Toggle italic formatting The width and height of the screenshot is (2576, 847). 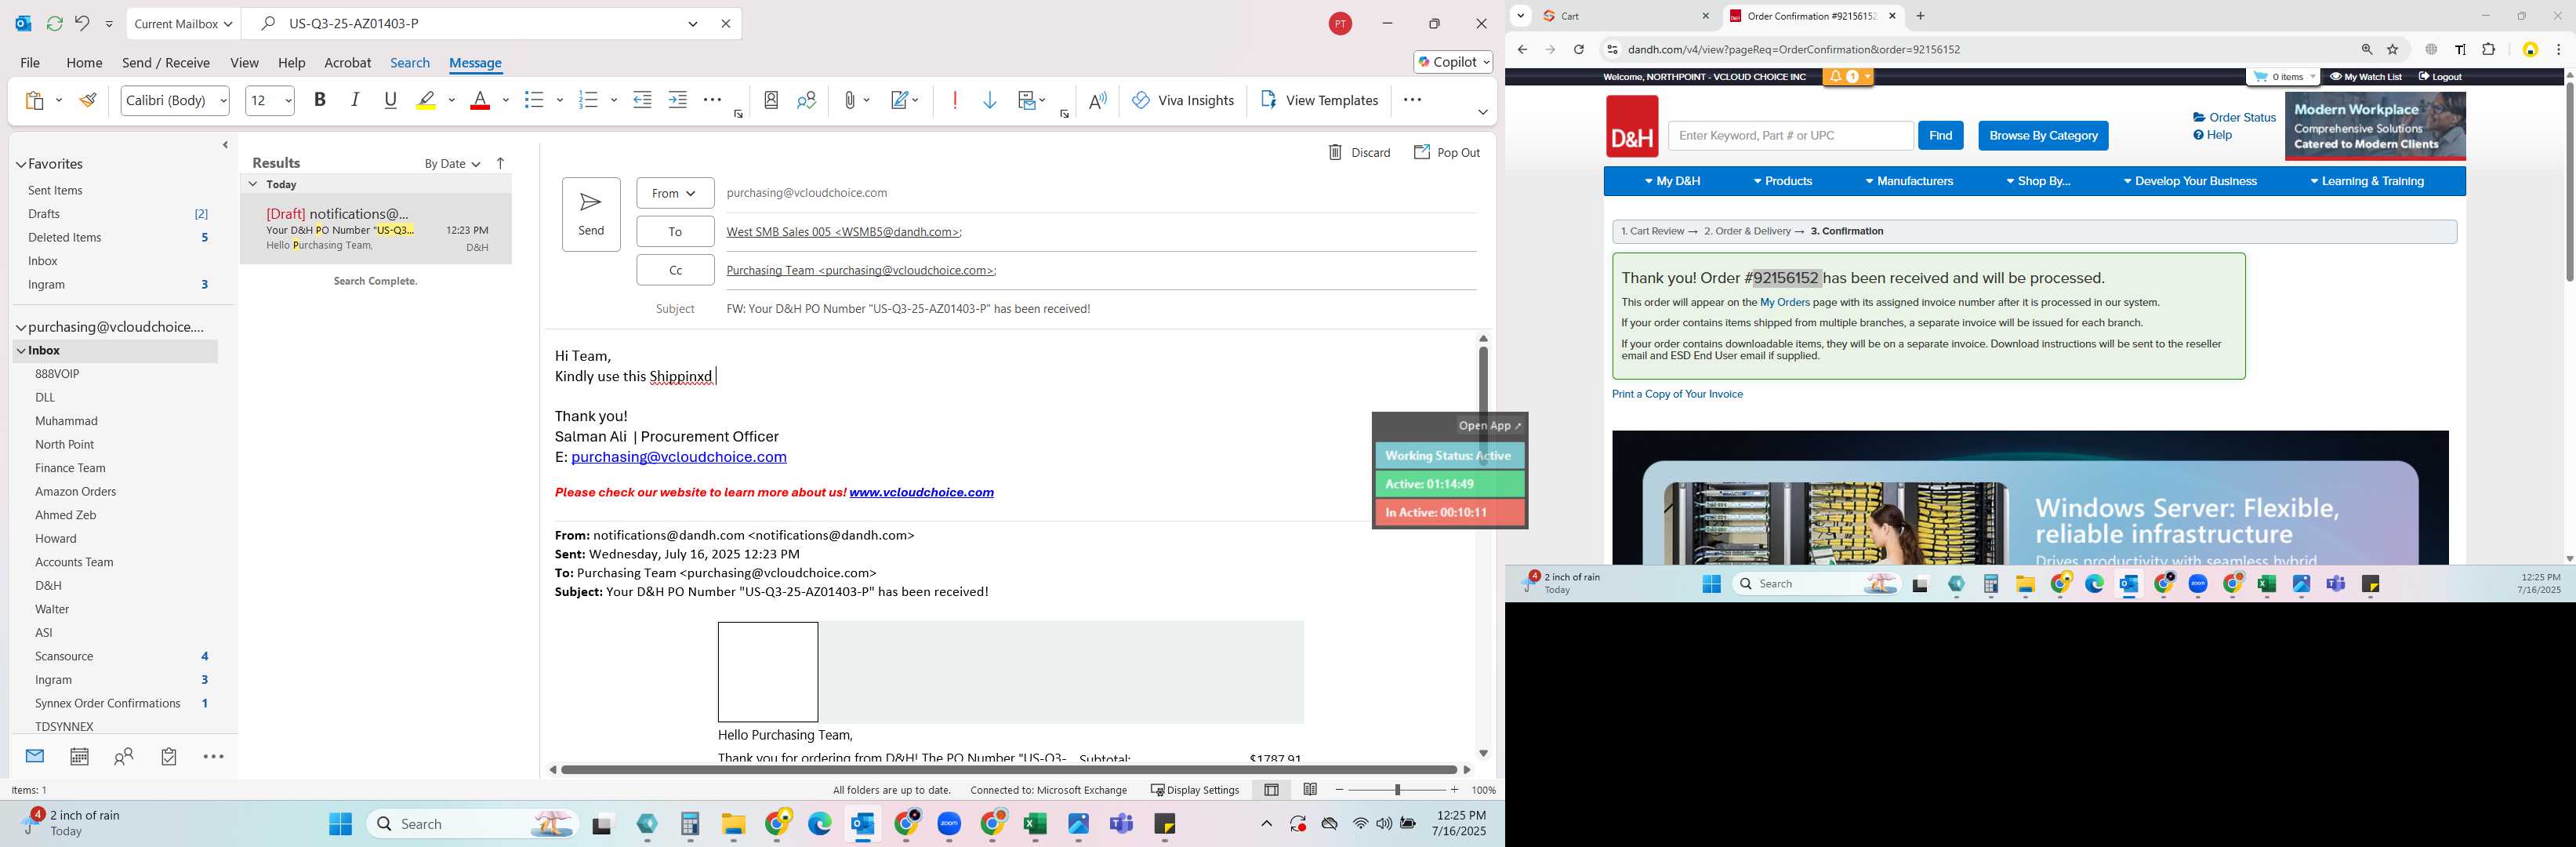pos(355,100)
